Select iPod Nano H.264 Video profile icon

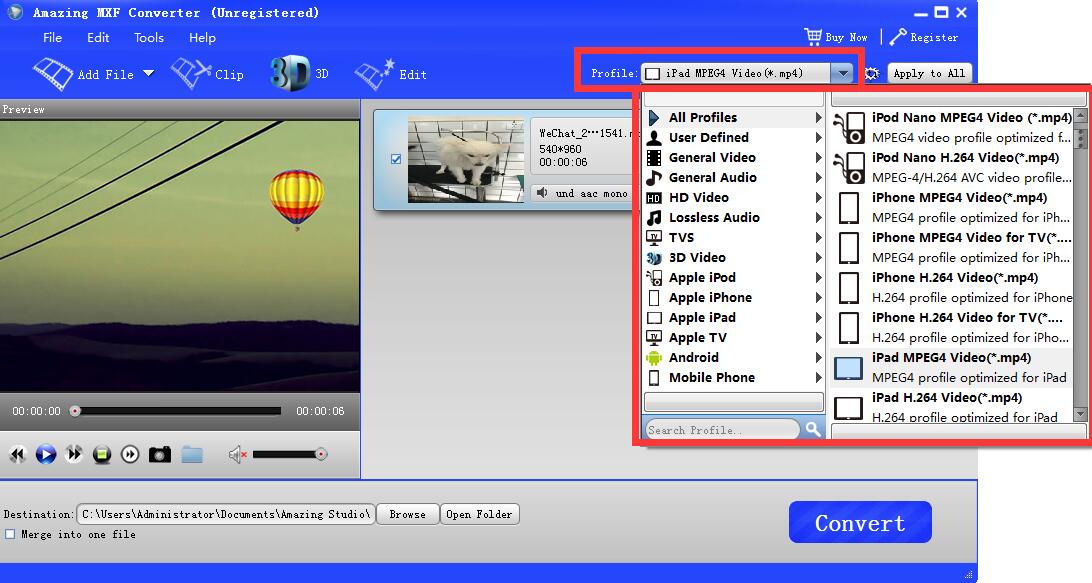(x=849, y=167)
